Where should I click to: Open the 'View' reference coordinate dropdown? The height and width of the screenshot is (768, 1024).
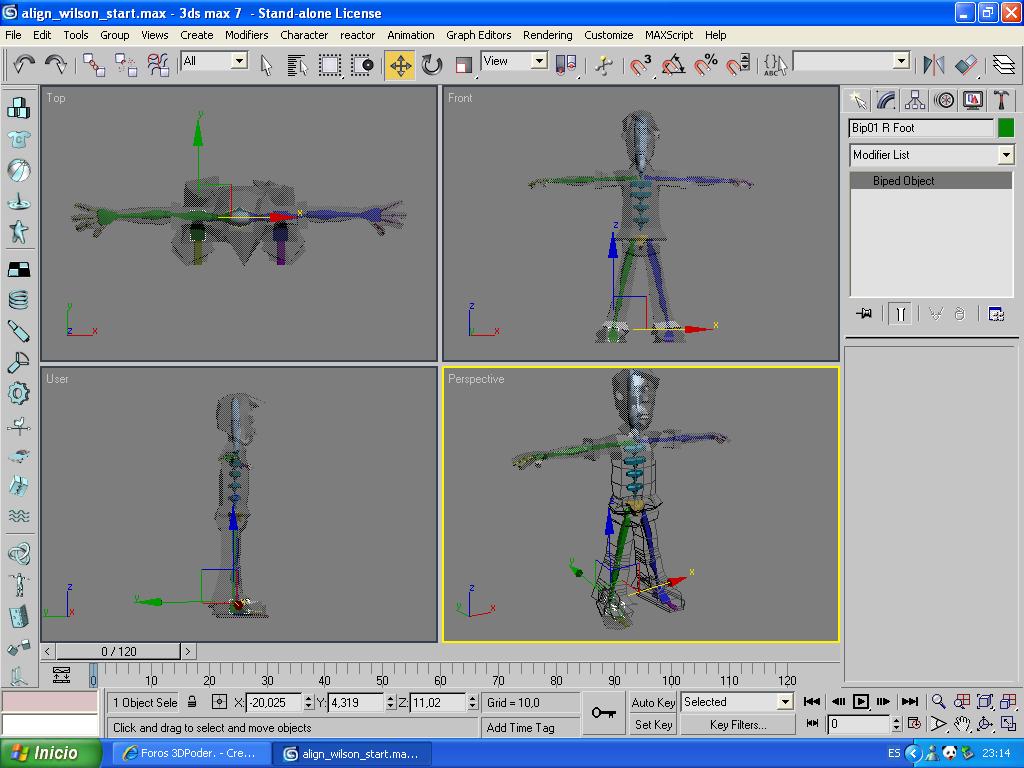538,61
